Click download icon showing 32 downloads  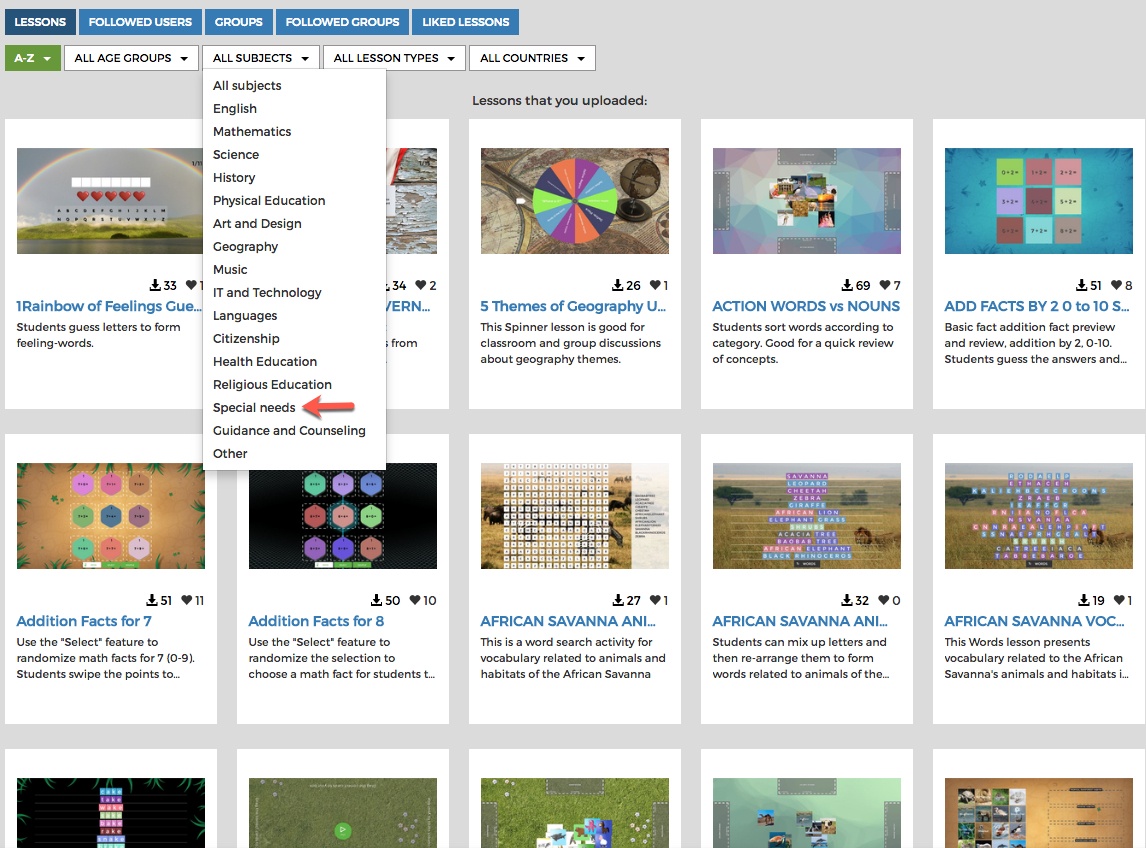pyautogui.click(x=847, y=600)
